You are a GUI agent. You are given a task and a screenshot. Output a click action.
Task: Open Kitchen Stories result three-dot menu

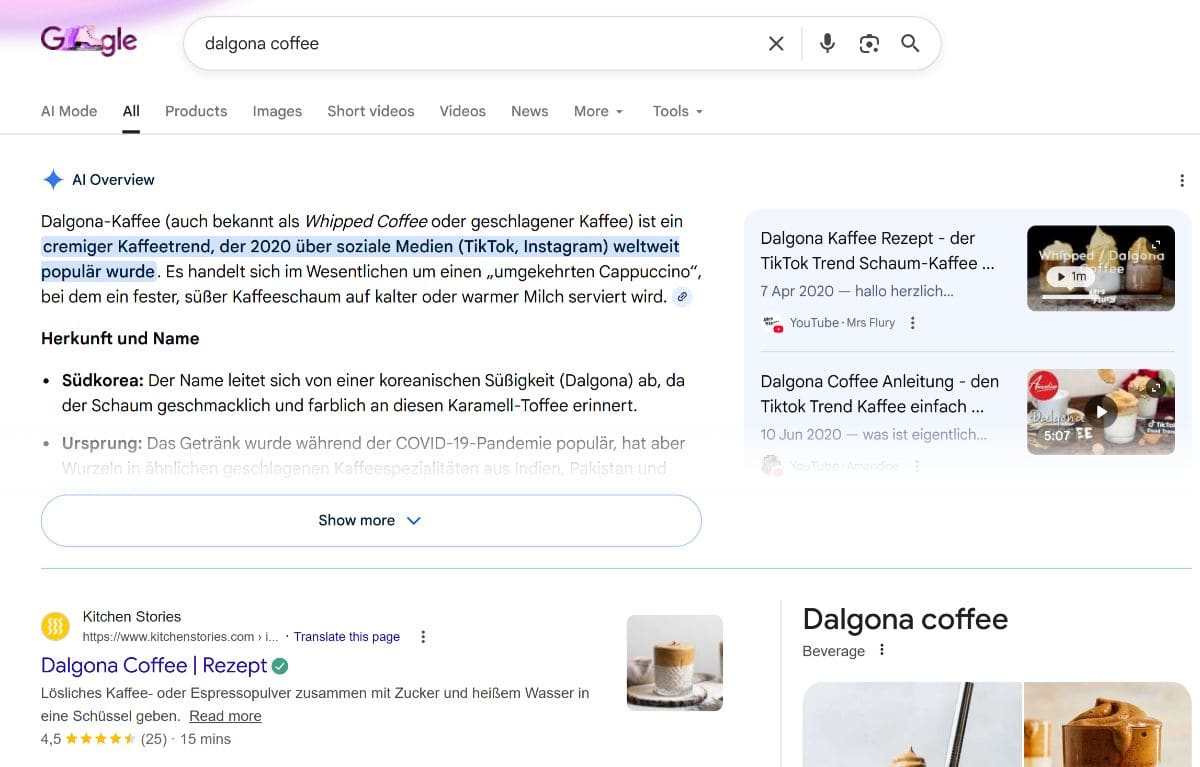pos(423,637)
